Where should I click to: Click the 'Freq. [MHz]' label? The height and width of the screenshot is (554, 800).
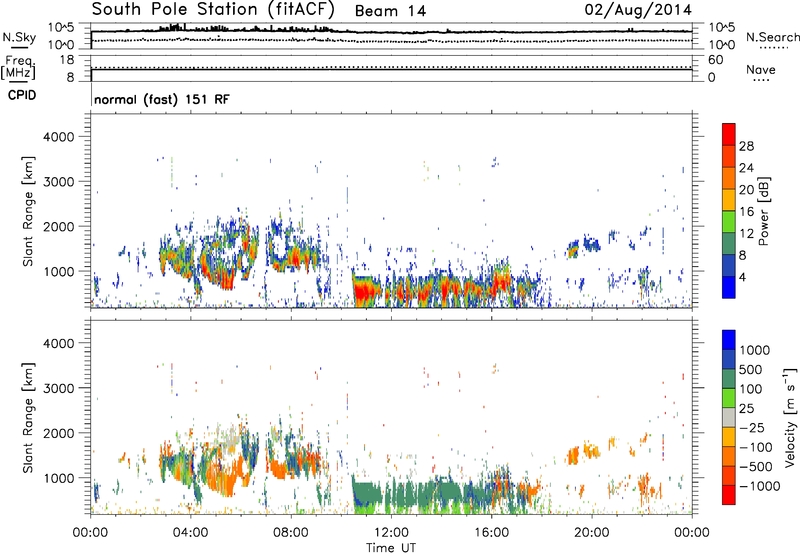18,68
